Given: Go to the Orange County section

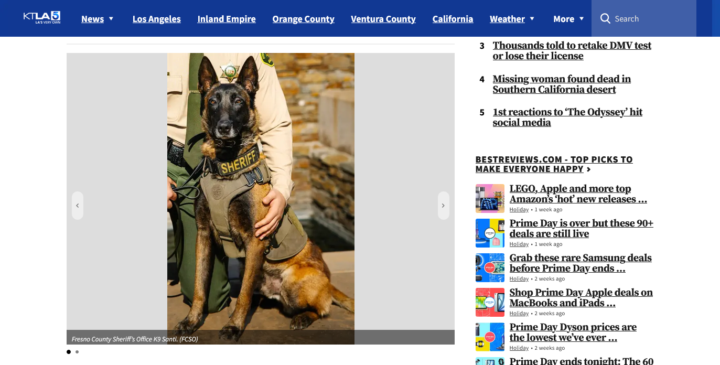Looking at the screenshot, I should (x=303, y=19).
